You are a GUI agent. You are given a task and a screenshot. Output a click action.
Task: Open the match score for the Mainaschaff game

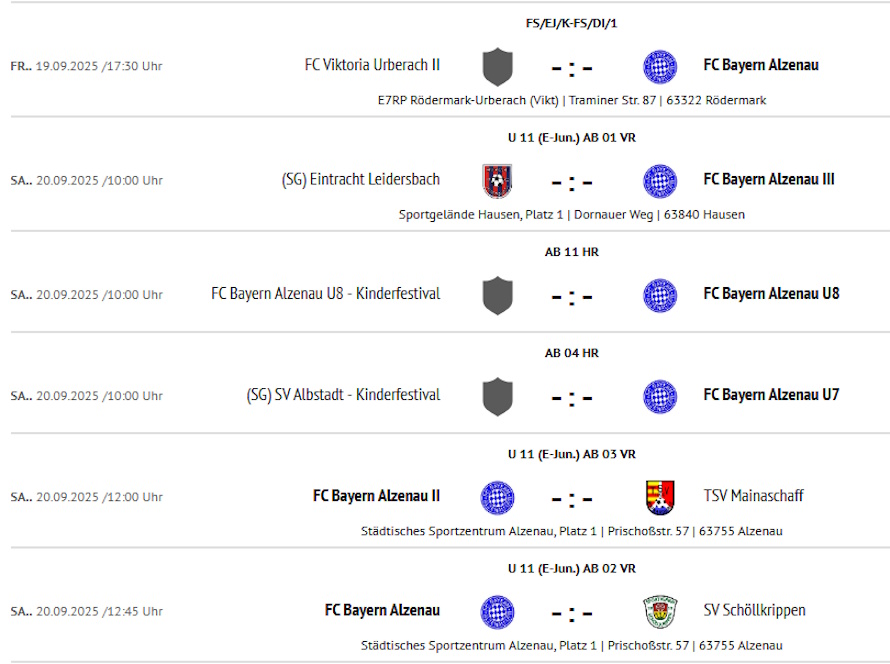572,499
